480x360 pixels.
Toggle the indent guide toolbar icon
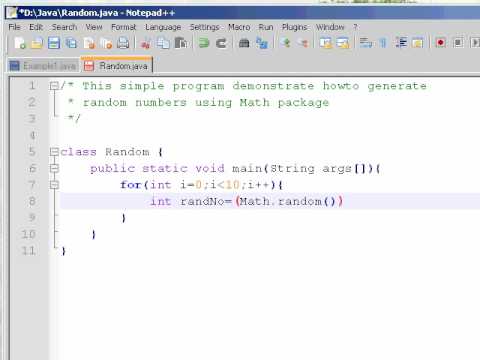pos(401,43)
